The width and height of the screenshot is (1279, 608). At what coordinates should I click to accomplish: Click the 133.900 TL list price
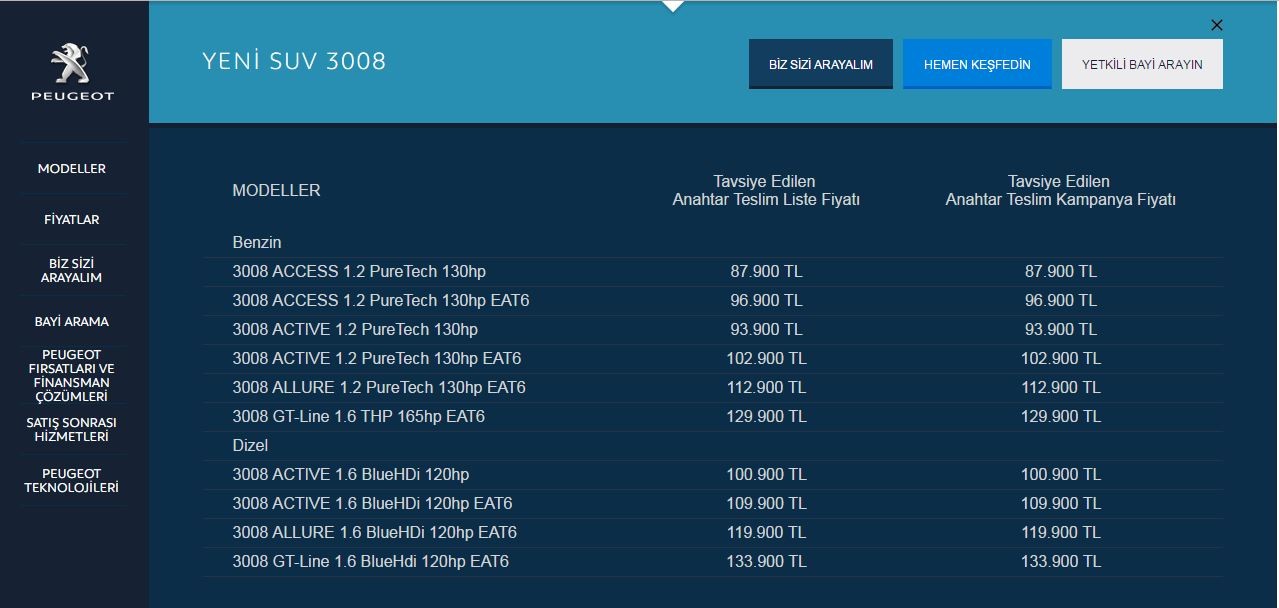pyautogui.click(x=766, y=562)
